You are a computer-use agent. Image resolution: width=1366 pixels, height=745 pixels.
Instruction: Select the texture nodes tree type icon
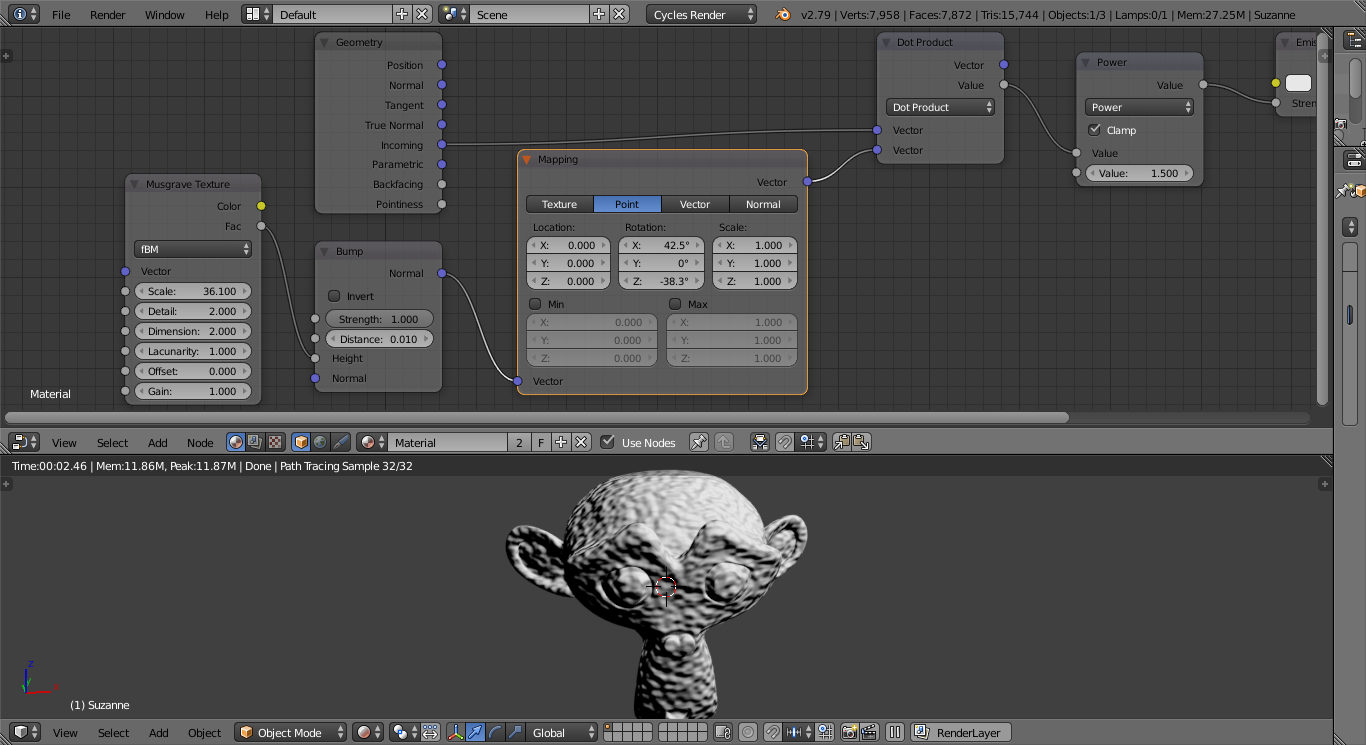coord(274,442)
